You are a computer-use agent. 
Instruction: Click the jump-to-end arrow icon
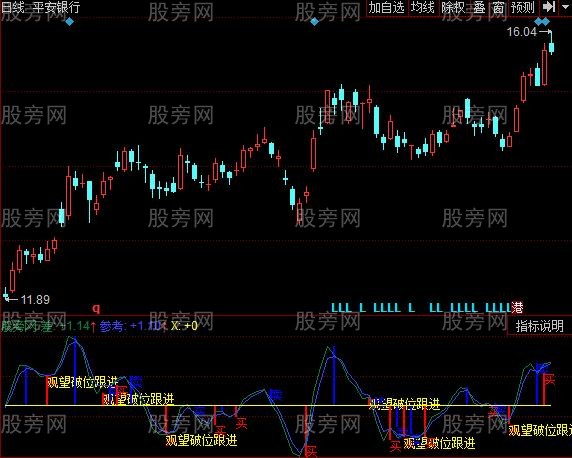click(548, 7)
